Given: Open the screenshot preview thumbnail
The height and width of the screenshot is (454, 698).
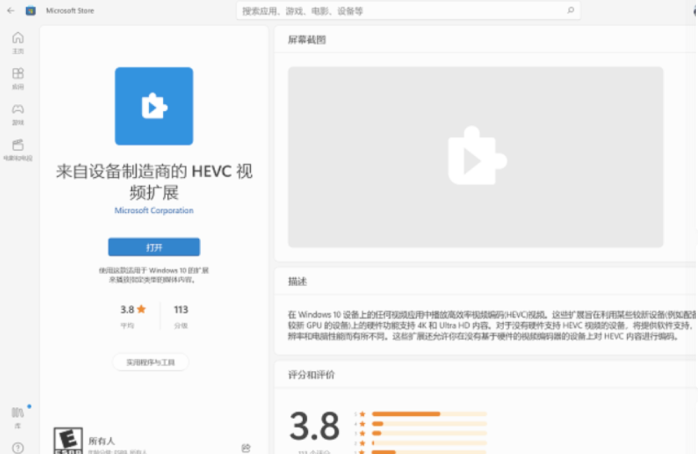Looking at the screenshot, I should tap(475, 157).
